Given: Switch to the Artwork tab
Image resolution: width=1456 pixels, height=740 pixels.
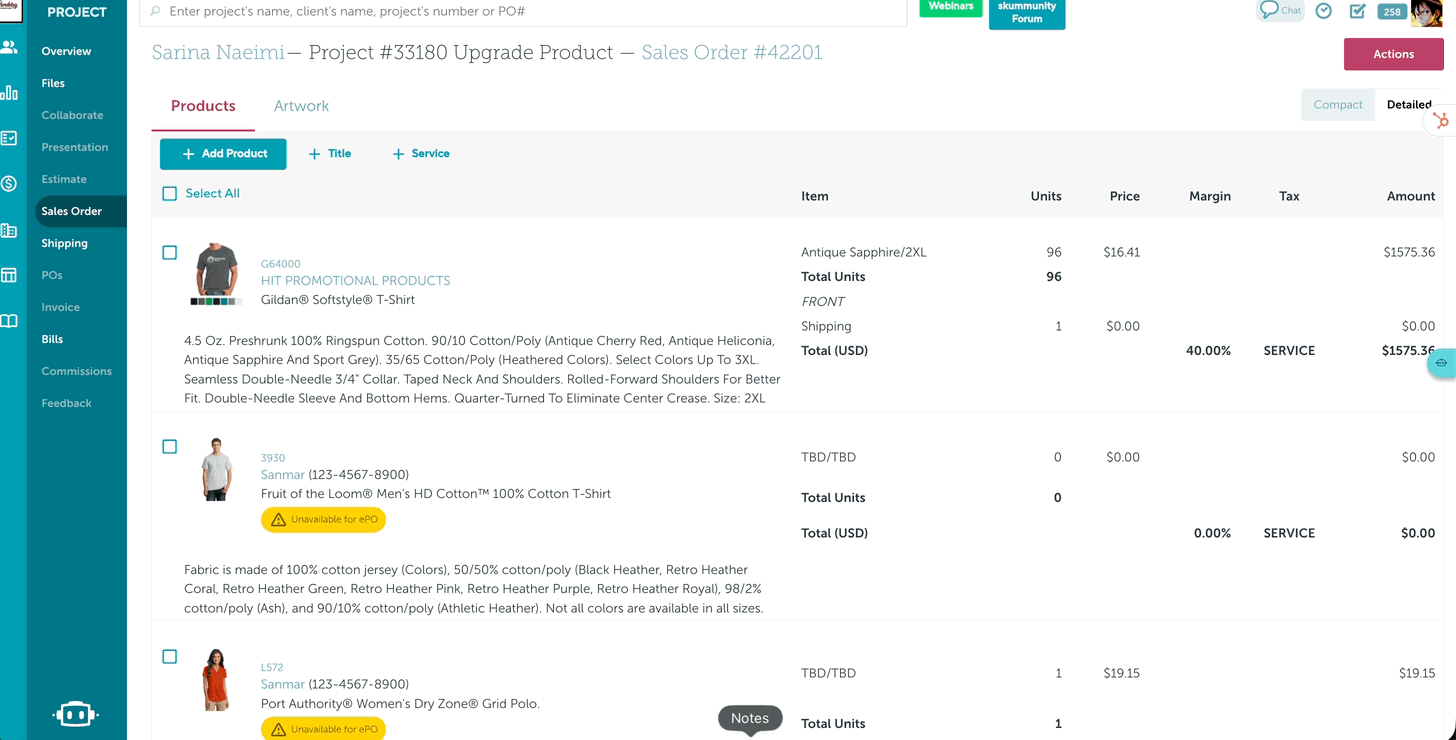Looking at the screenshot, I should (301, 106).
